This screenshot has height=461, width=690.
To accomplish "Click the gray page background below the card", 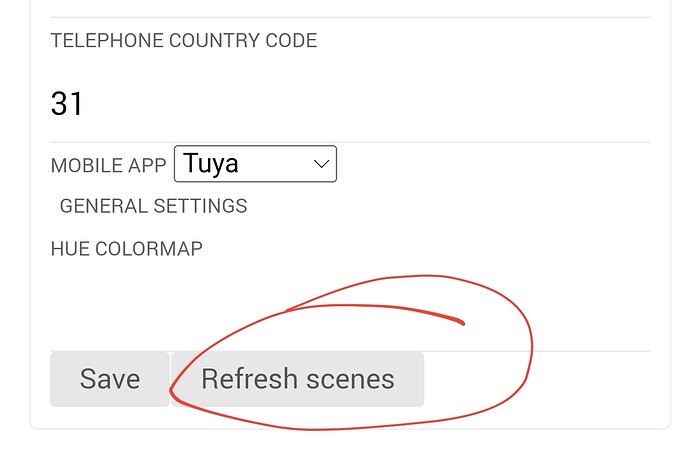I will (x=350, y=448).
